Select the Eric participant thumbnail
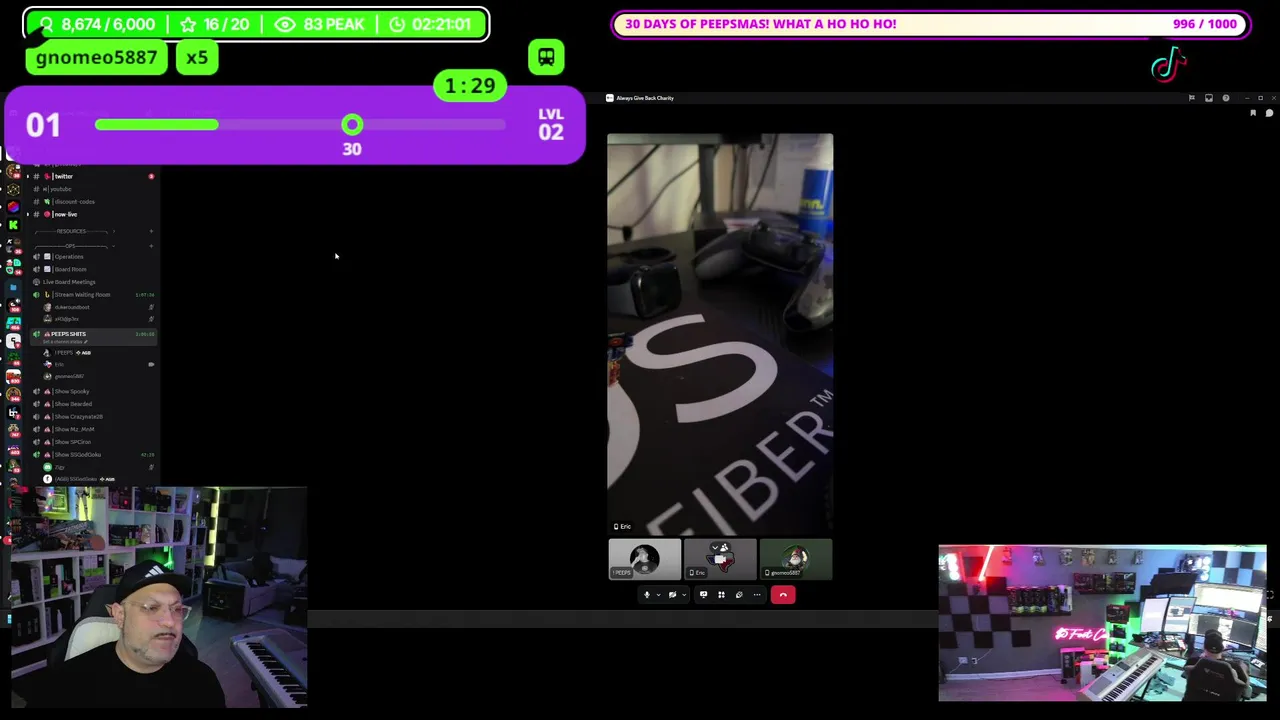This screenshot has width=1280, height=720. 720,559
